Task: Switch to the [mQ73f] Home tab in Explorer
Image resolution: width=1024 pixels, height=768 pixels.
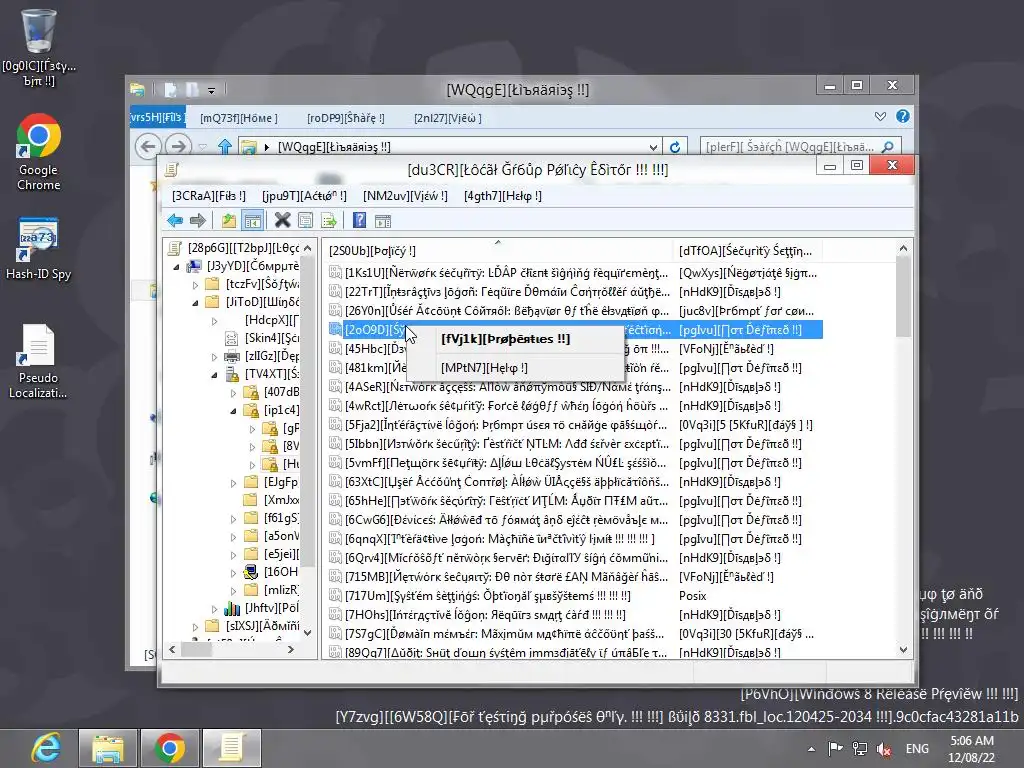Action: 239,118
